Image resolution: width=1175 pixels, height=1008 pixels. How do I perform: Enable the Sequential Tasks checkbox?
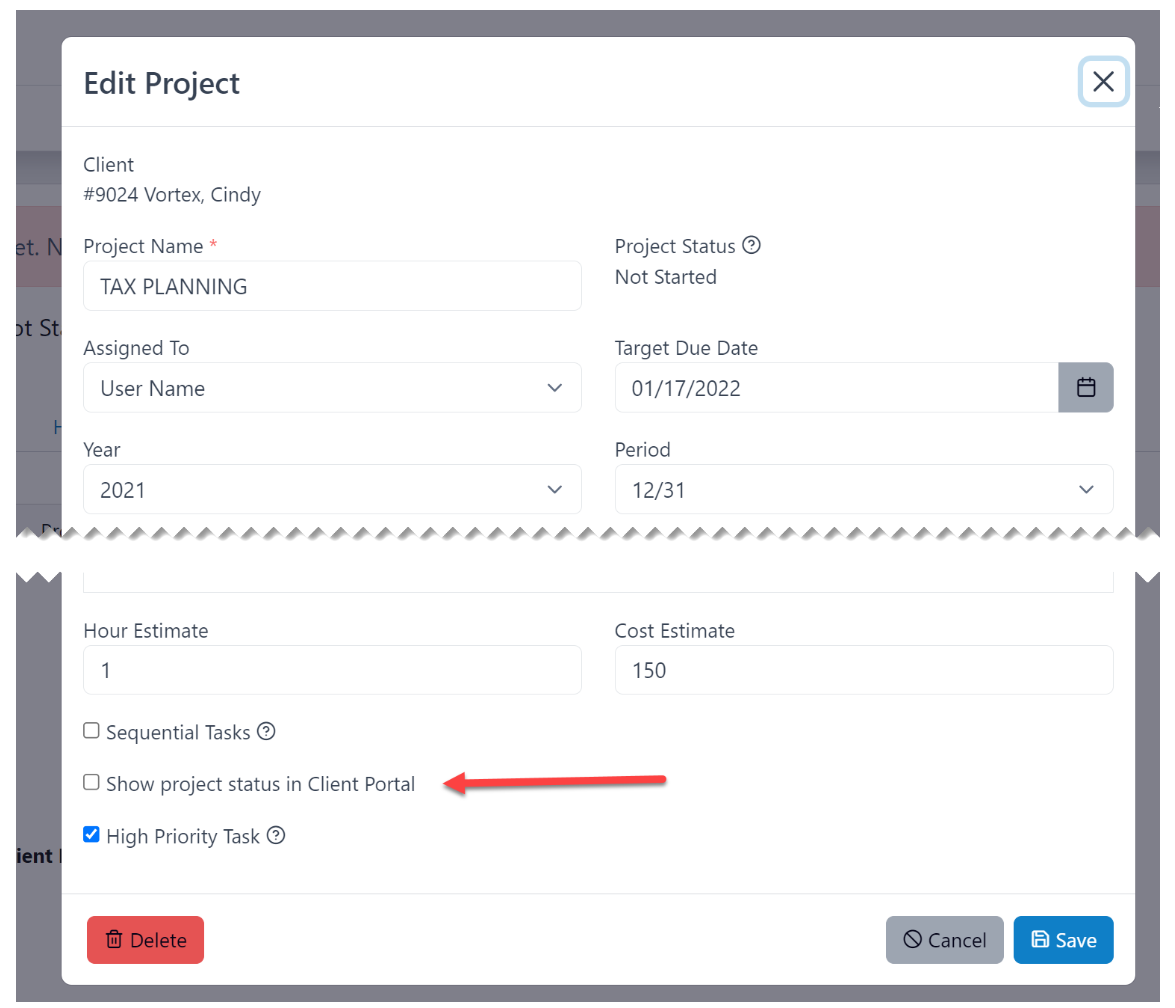91,730
